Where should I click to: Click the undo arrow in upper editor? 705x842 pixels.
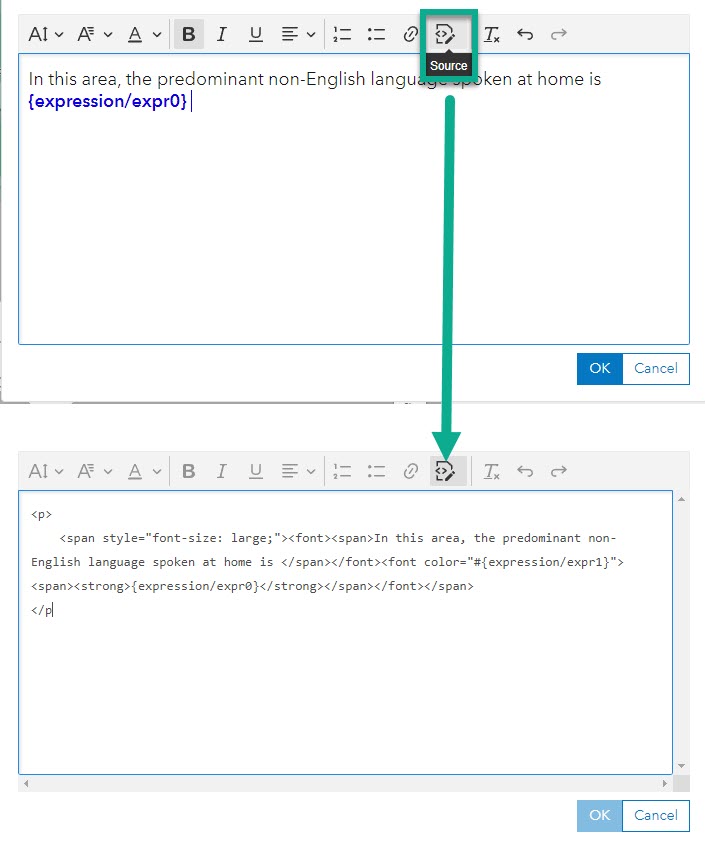point(525,34)
